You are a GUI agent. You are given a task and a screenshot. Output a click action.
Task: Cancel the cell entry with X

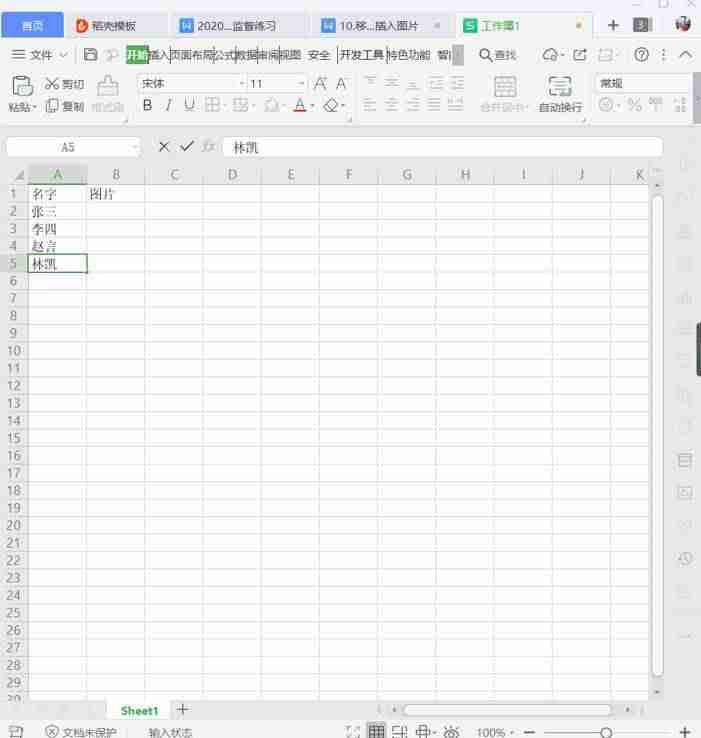164,147
